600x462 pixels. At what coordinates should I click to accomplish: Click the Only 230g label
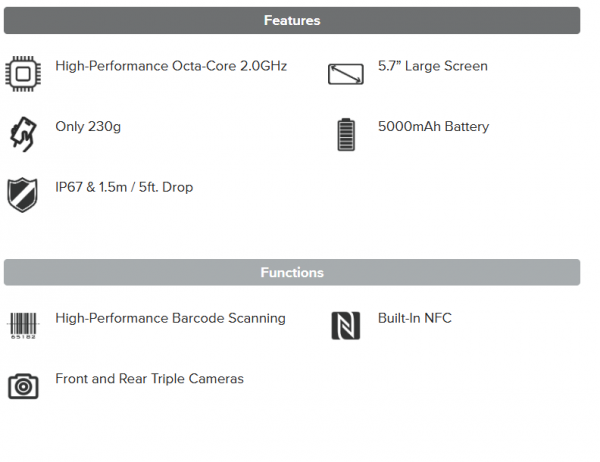point(88,126)
